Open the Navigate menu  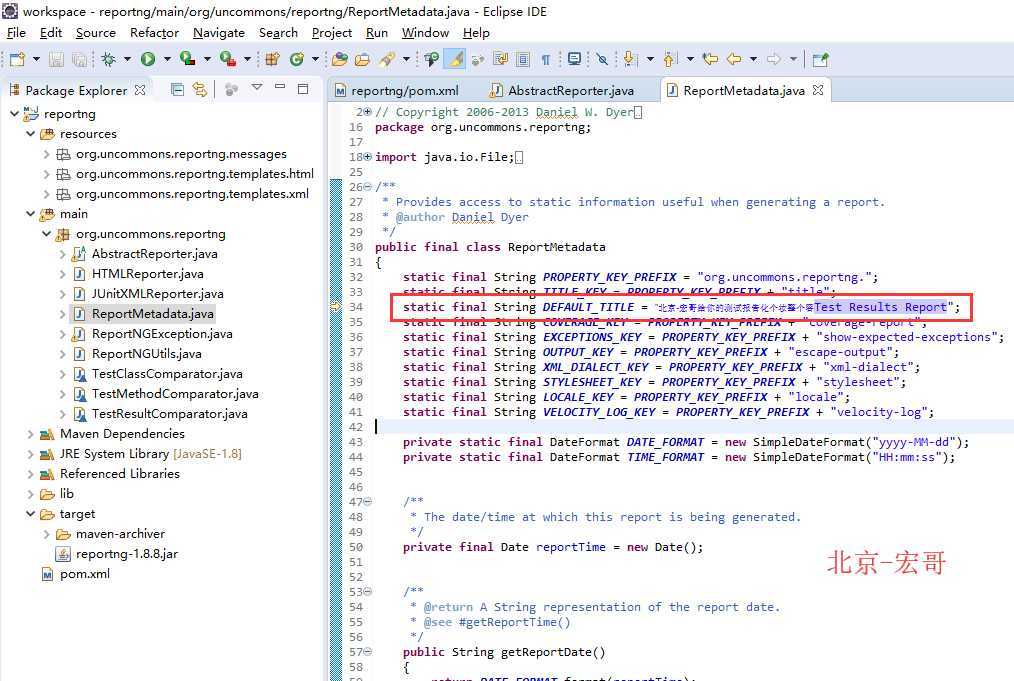tap(219, 32)
